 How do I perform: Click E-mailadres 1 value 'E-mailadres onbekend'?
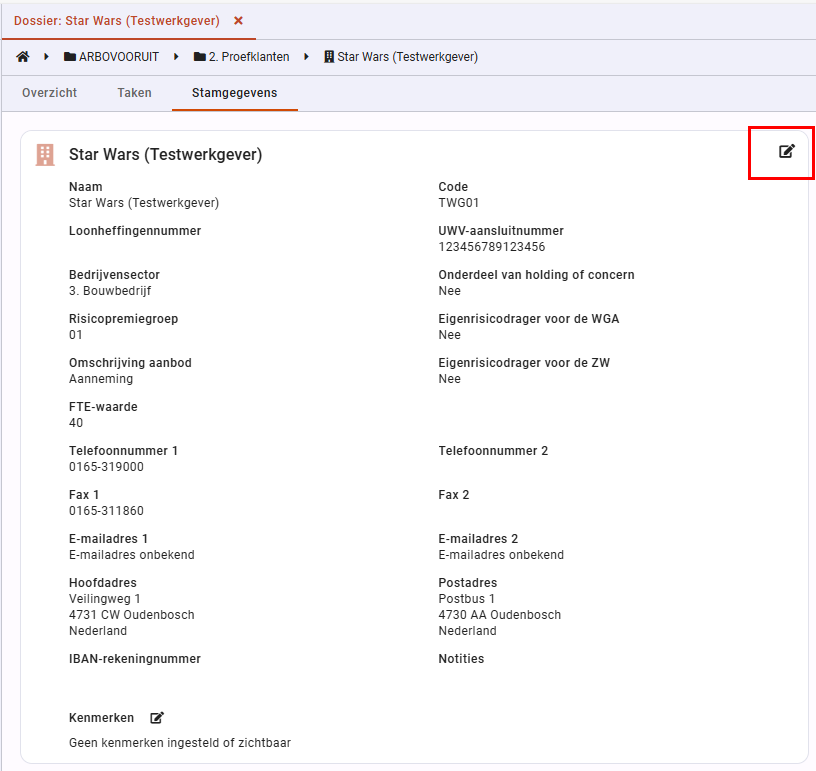132,555
